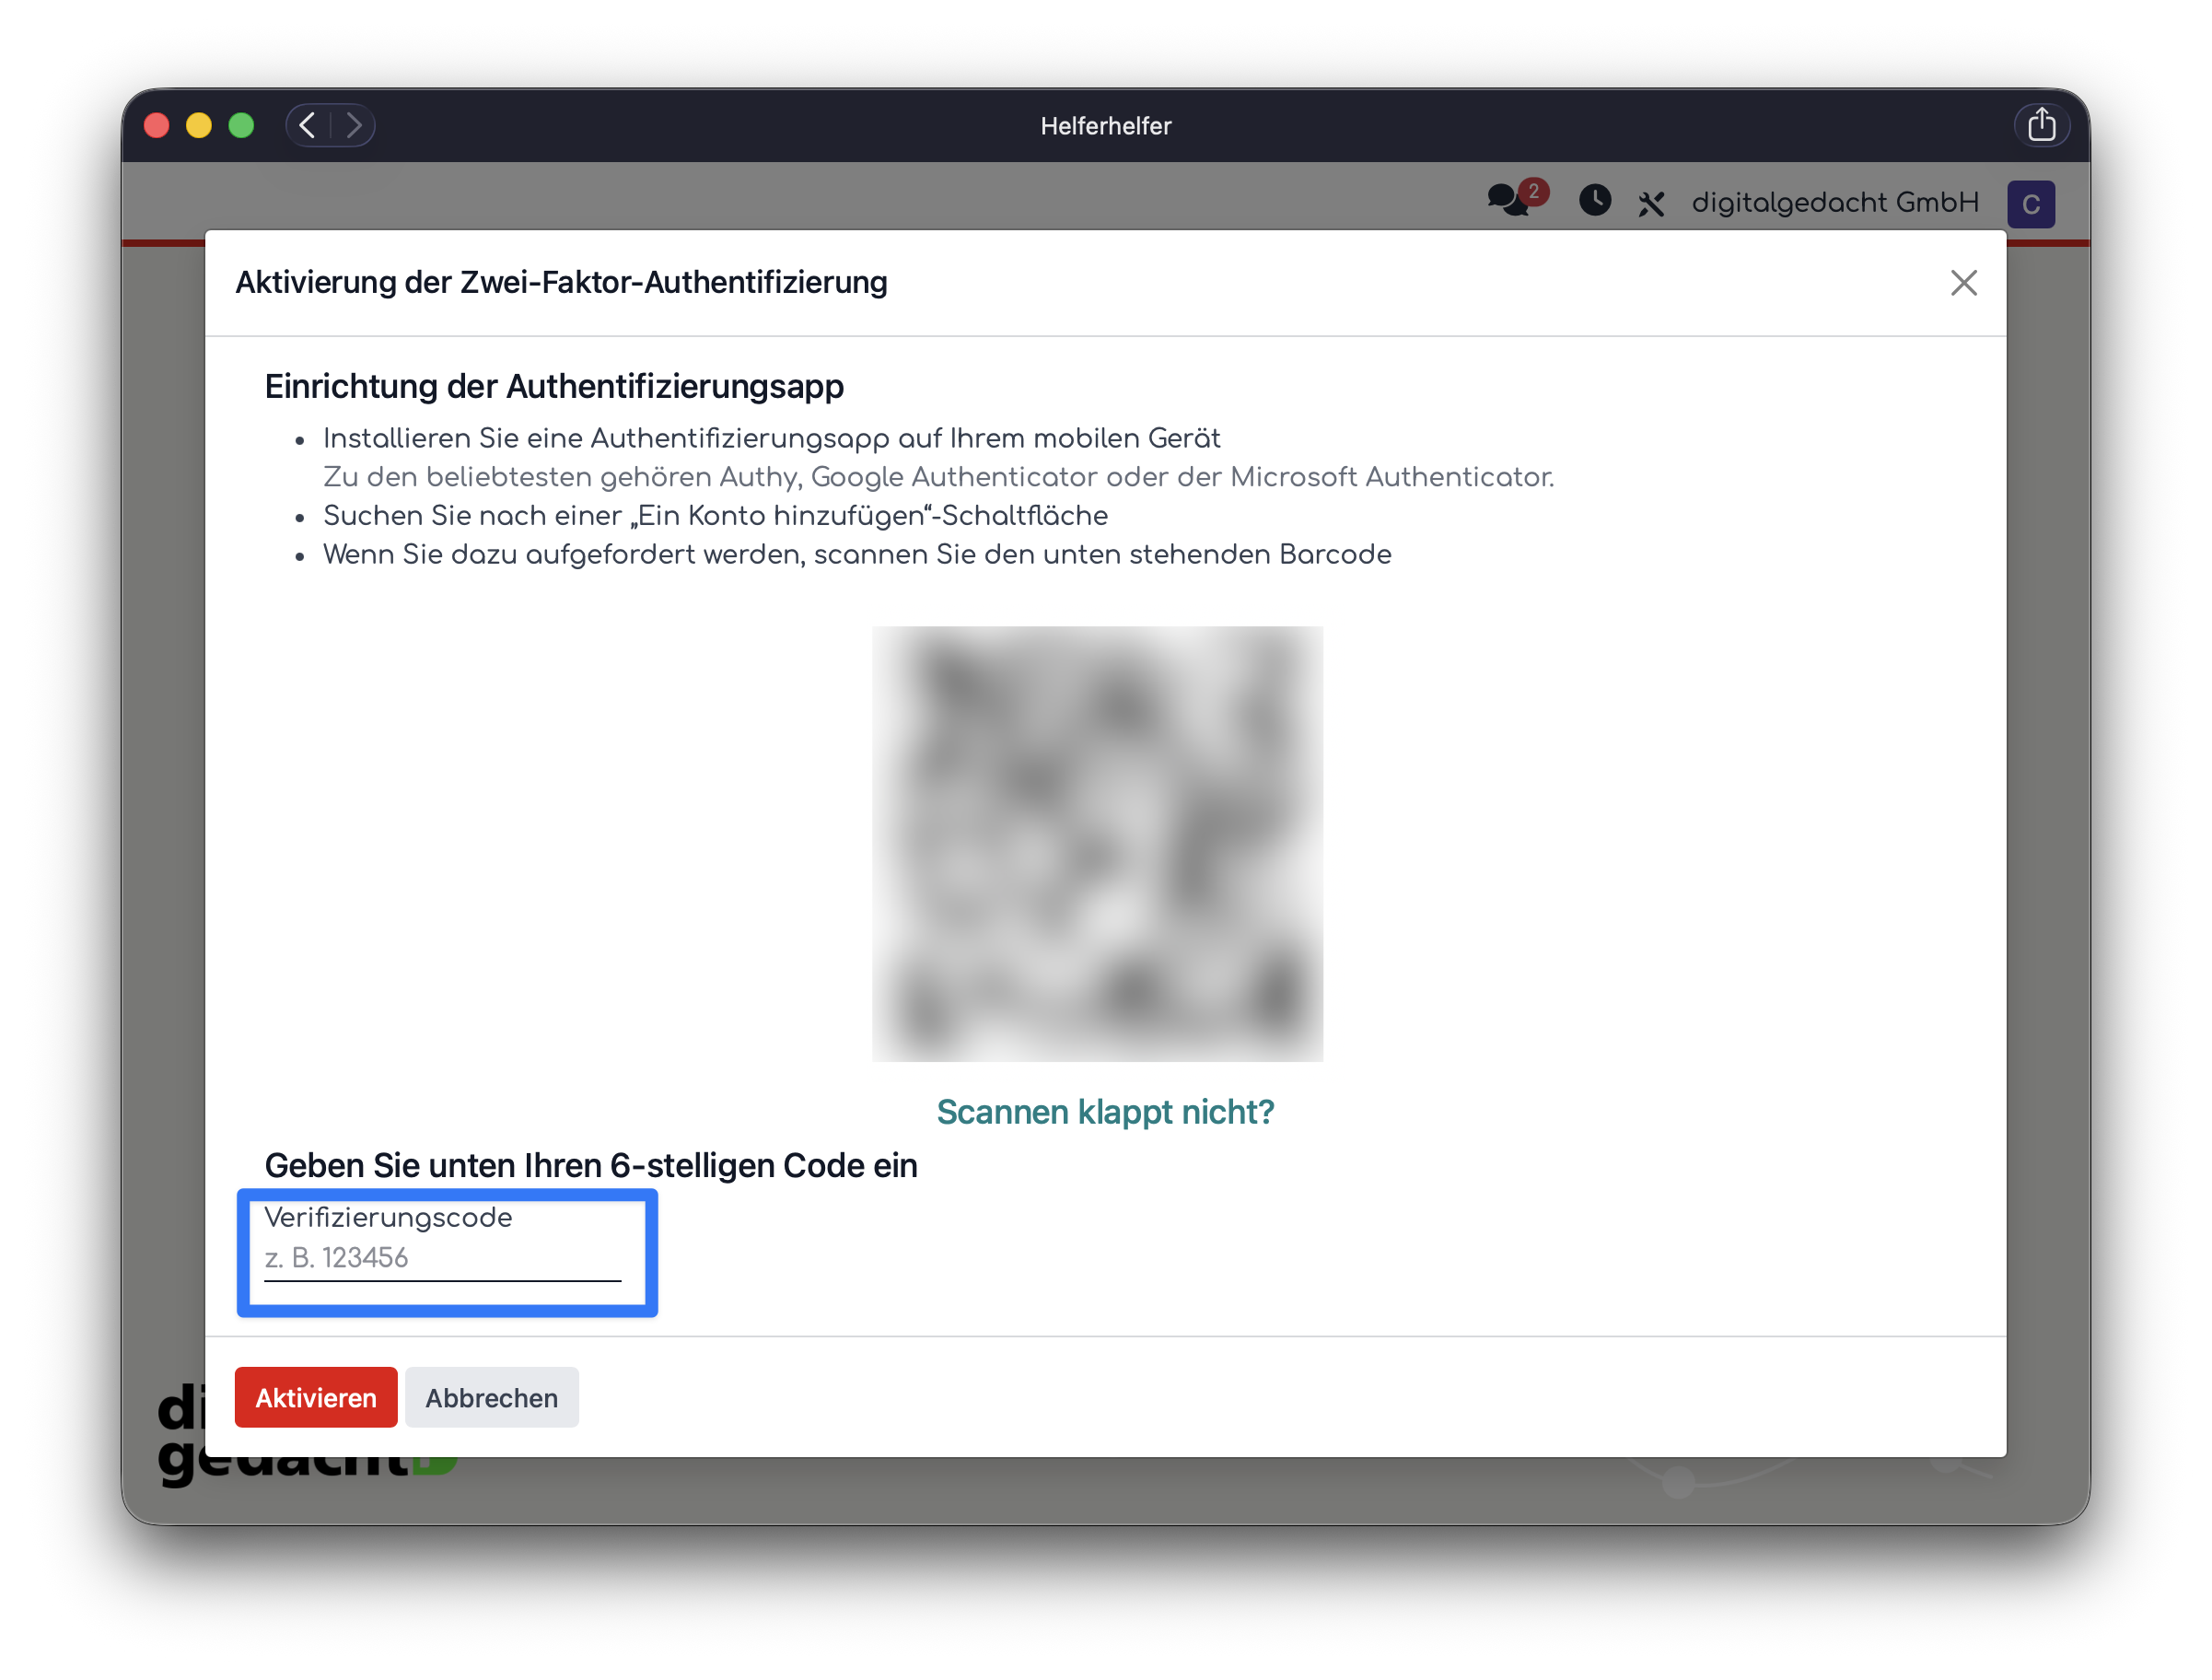2212x1680 pixels.
Task: Click the line 'Suchen Sie nach einer „Ein Konto hinzufügen“-Schaltfläche'
Action: click(715, 516)
